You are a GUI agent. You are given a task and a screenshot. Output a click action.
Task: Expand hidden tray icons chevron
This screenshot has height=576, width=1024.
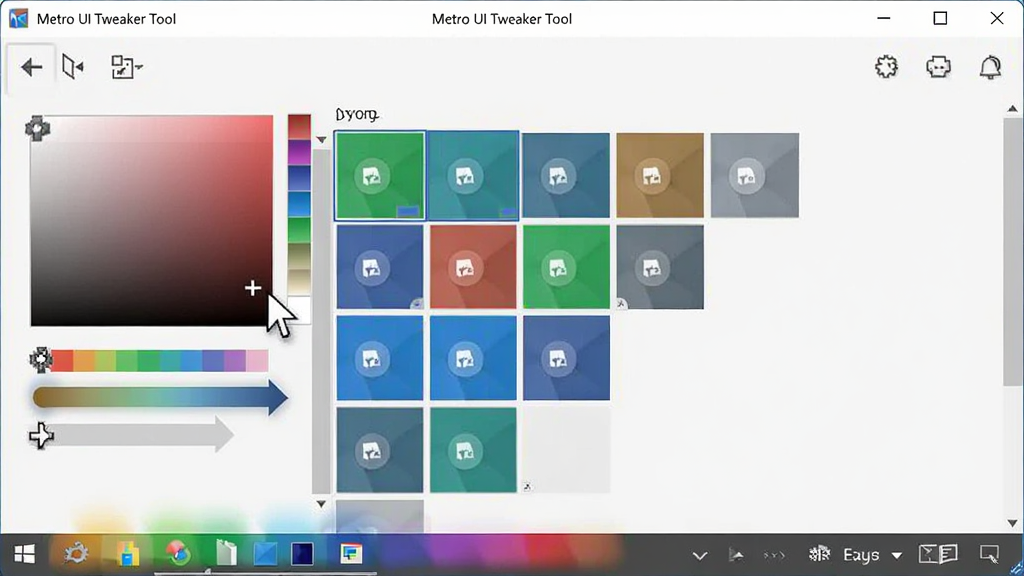coord(699,556)
